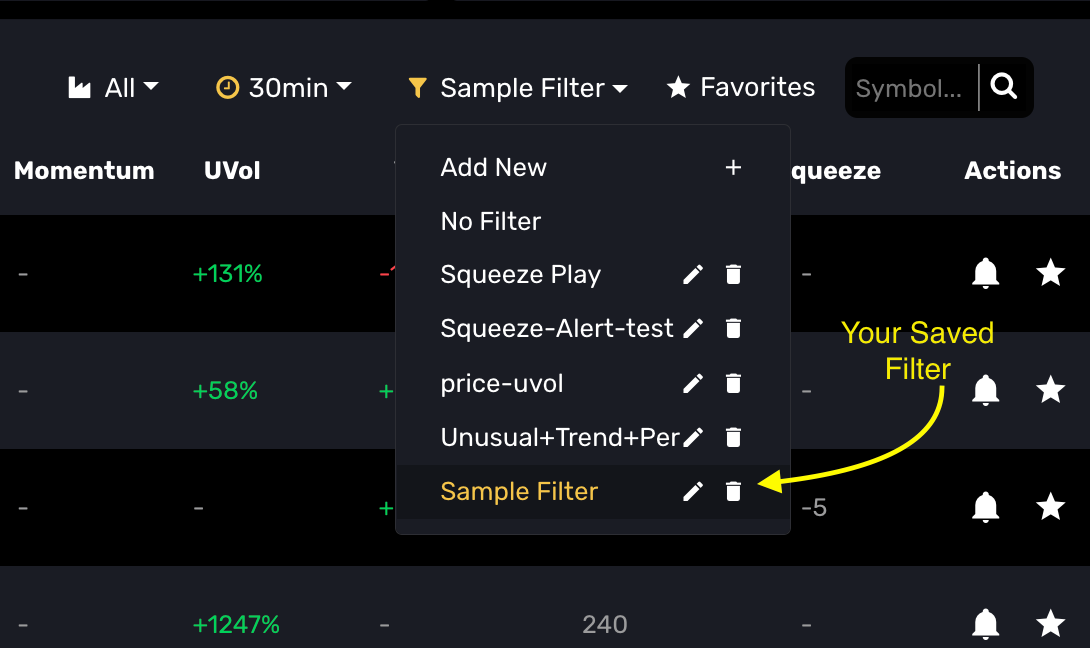1090x648 pixels.
Task: Click the plus icon beside Add New
Action: 733,168
